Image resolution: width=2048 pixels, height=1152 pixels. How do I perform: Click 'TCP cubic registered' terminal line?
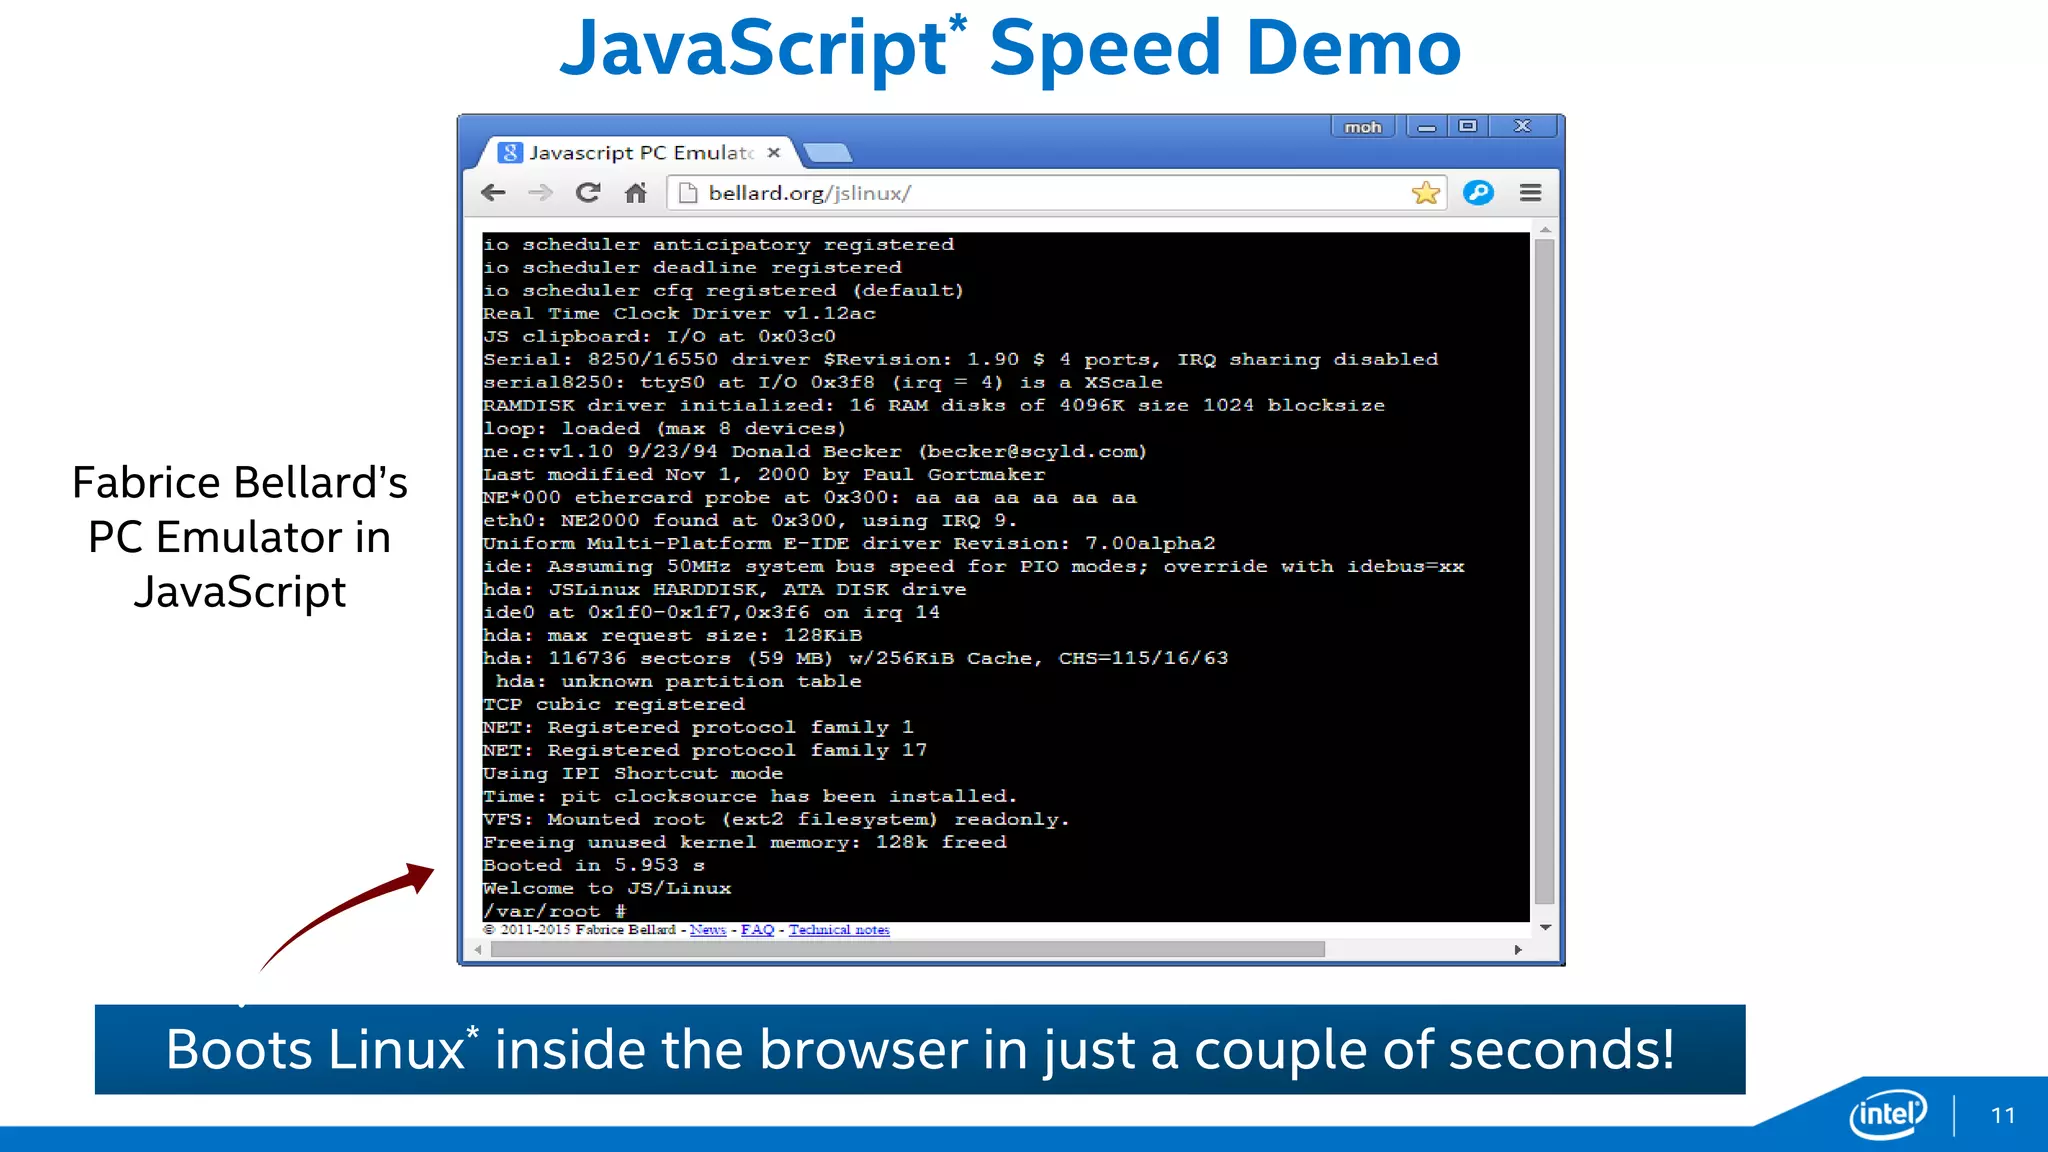click(x=614, y=704)
